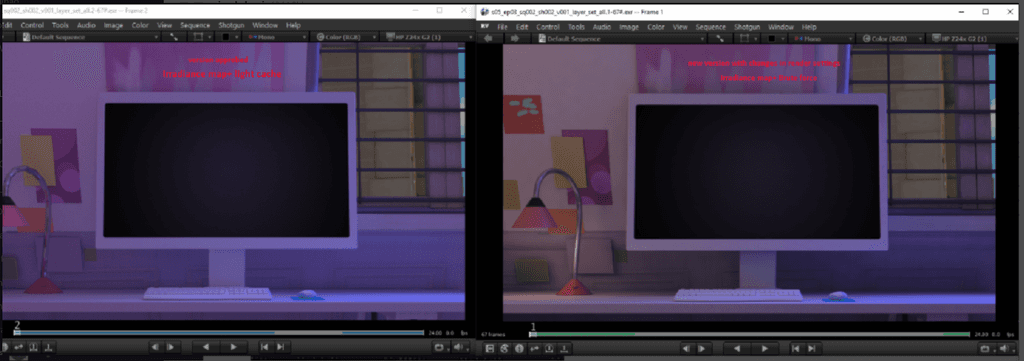Open the Image menu in right RV window

[629, 27]
